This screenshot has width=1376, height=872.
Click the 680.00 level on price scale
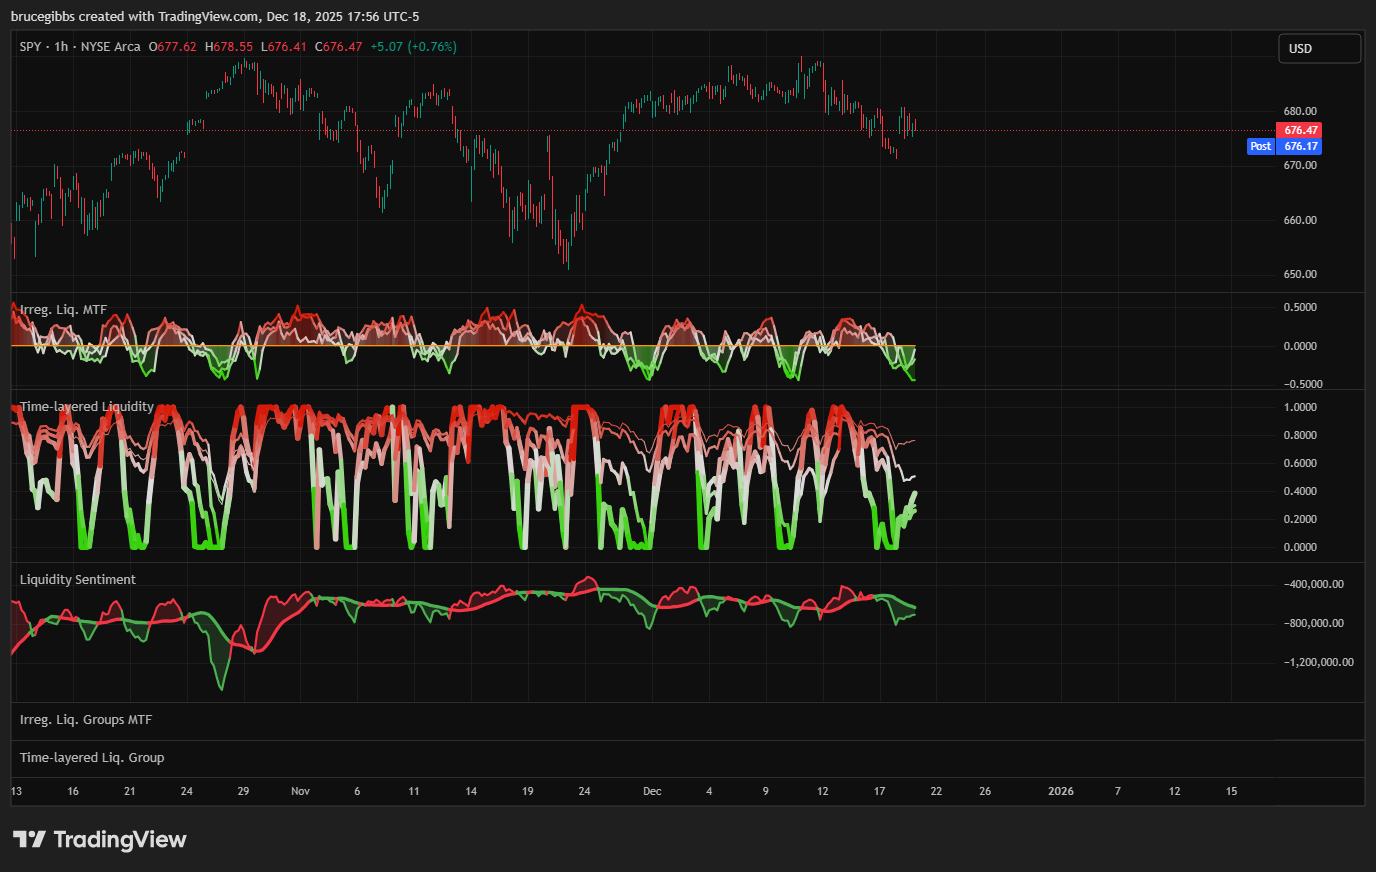pyautogui.click(x=1300, y=111)
